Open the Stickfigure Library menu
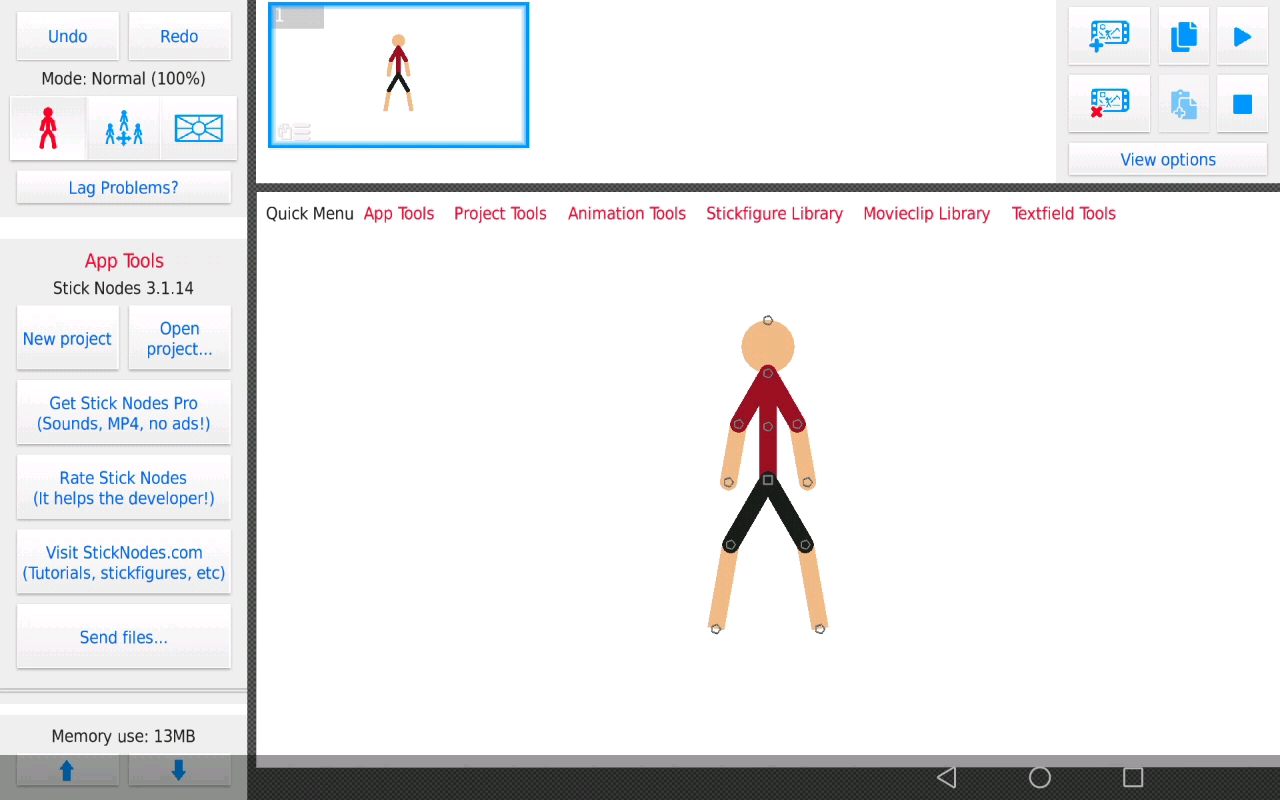The image size is (1280, 800). click(774, 213)
